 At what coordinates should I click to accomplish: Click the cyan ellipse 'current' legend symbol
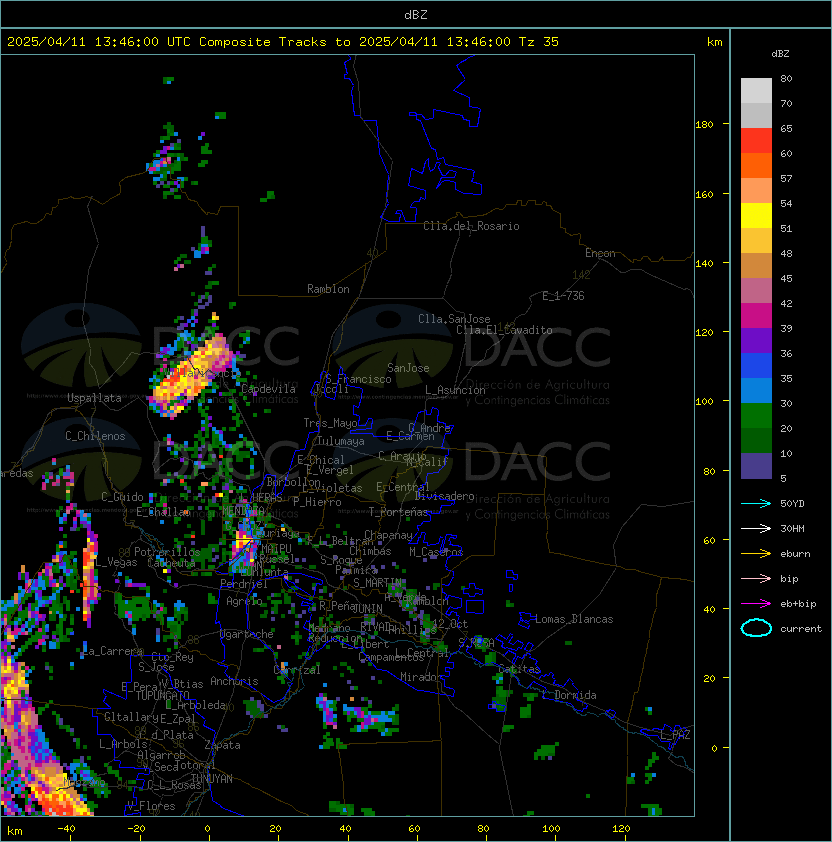(x=756, y=628)
